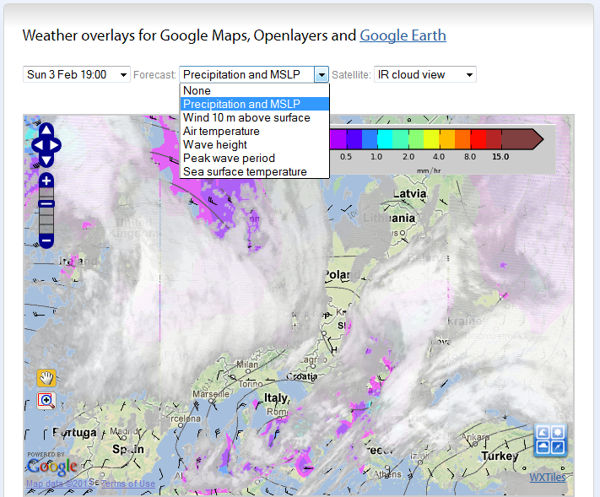Click the Turkey label on map
This screenshot has width=600, height=497.
coord(500,456)
